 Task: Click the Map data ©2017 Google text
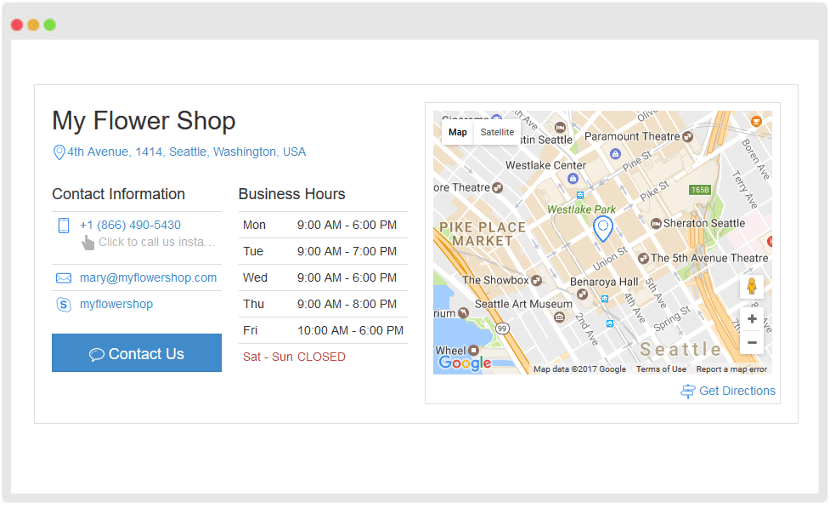point(579,369)
